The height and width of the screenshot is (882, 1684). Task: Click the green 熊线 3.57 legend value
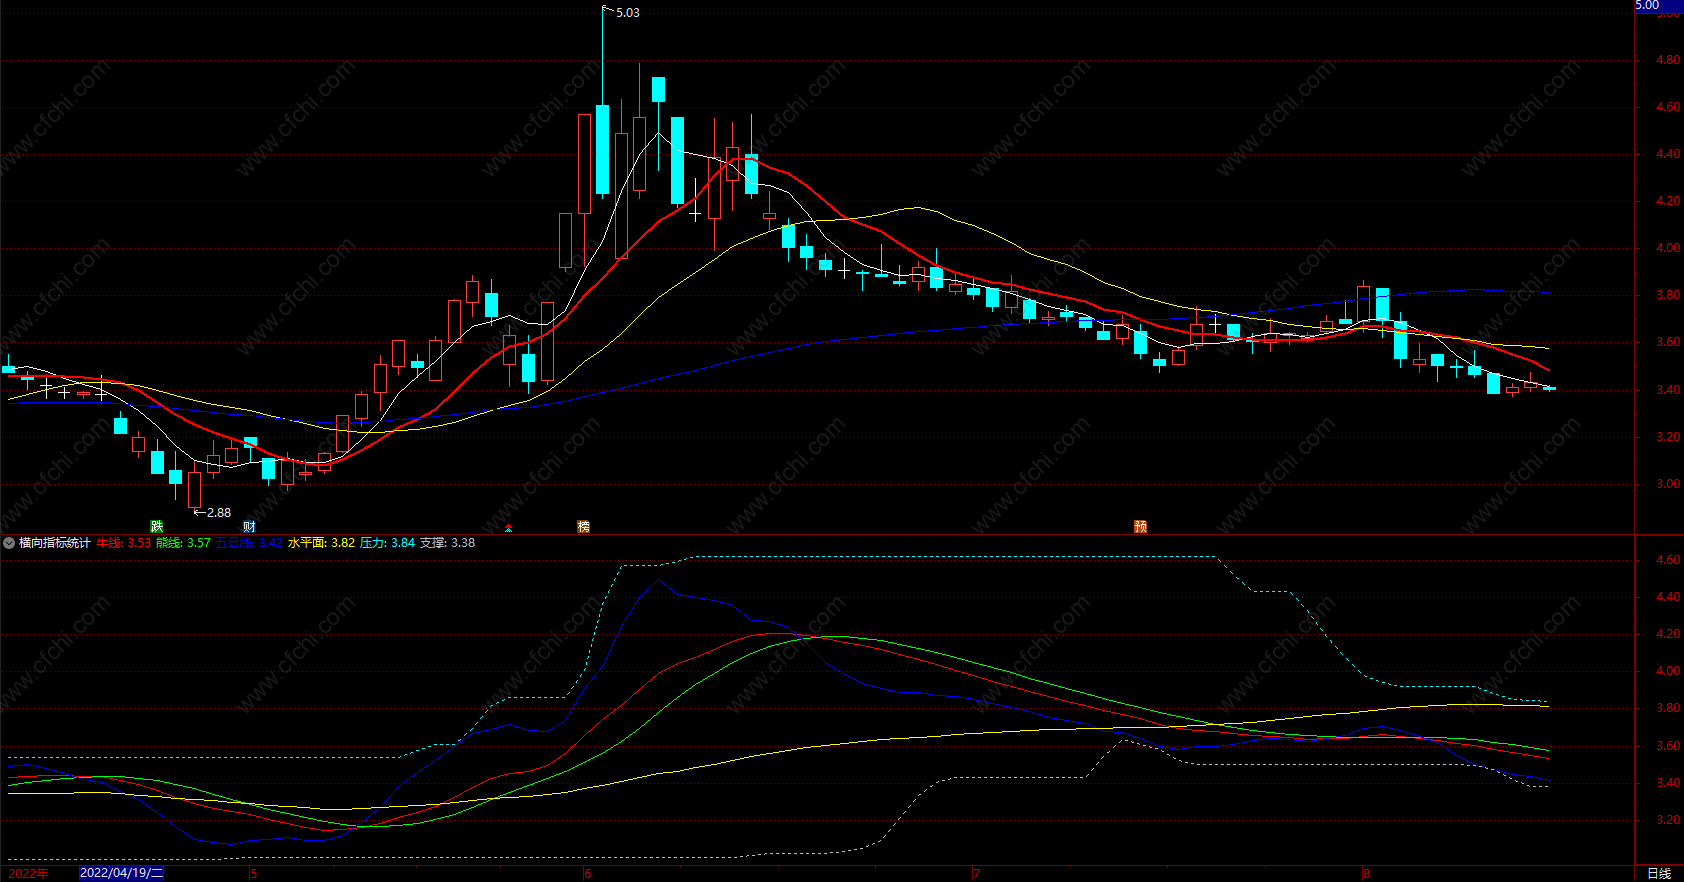[x=183, y=543]
